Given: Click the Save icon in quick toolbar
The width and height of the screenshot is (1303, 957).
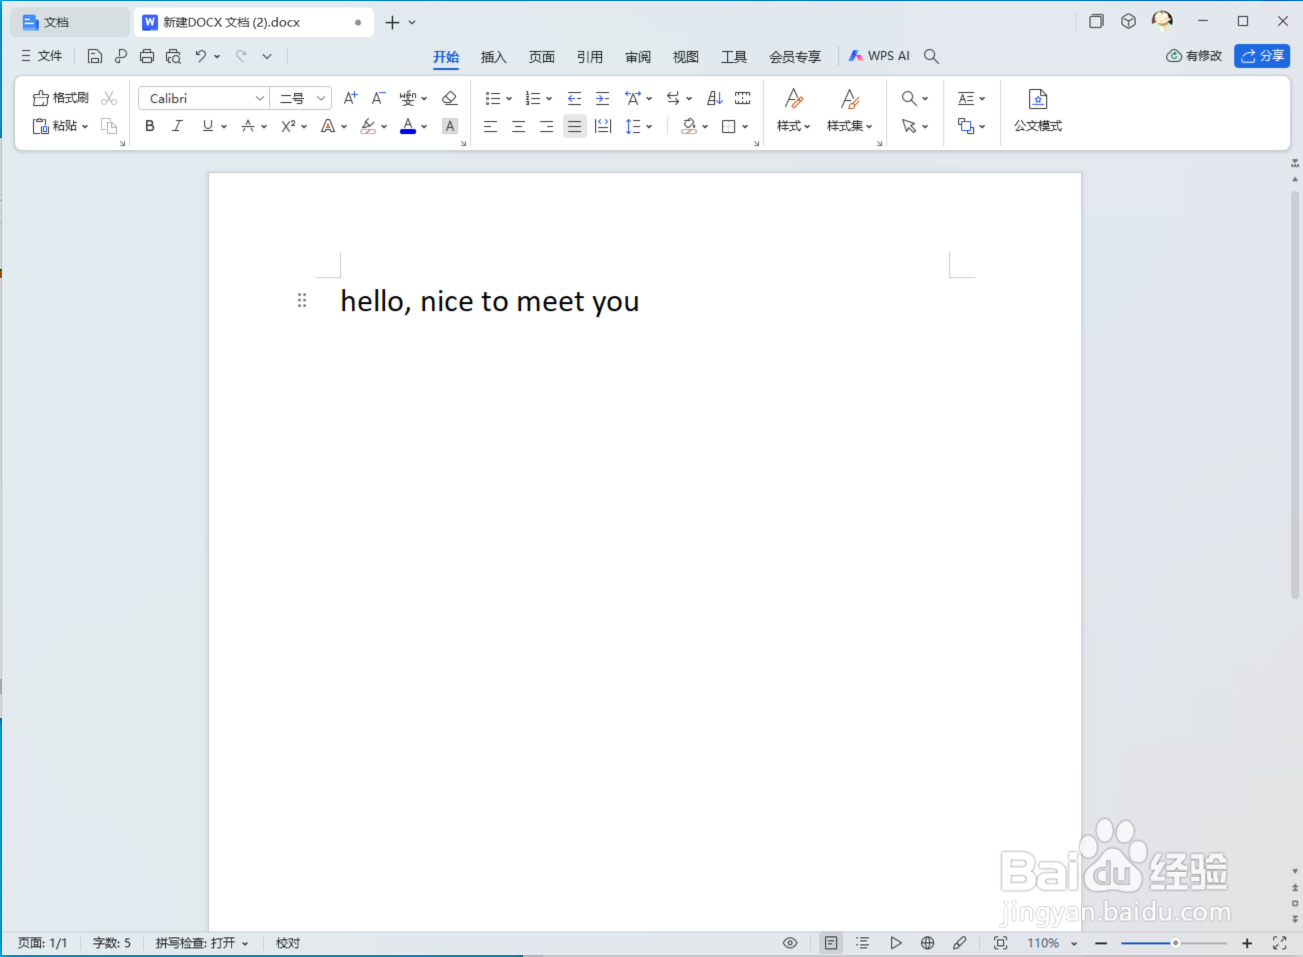Looking at the screenshot, I should (95, 57).
